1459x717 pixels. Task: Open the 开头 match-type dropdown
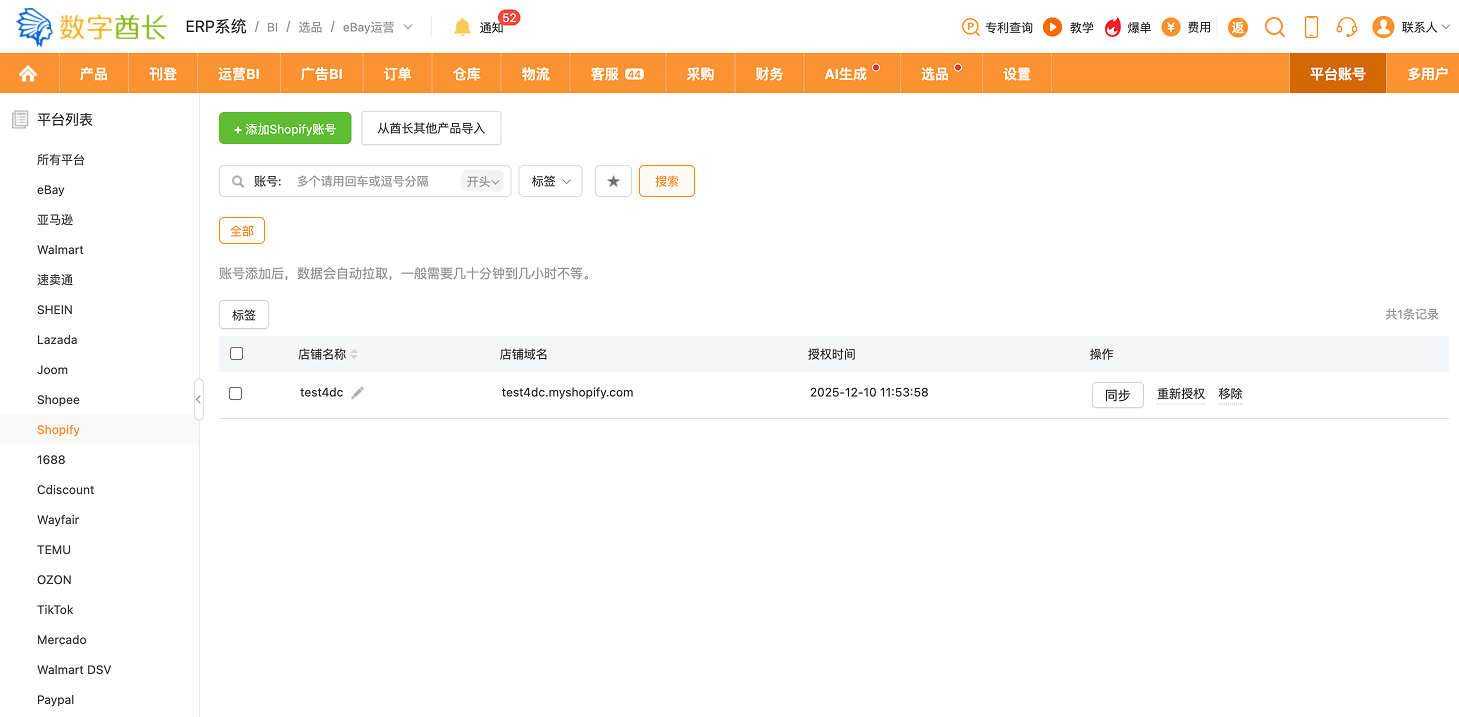pyautogui.click(x=484, y=181)
